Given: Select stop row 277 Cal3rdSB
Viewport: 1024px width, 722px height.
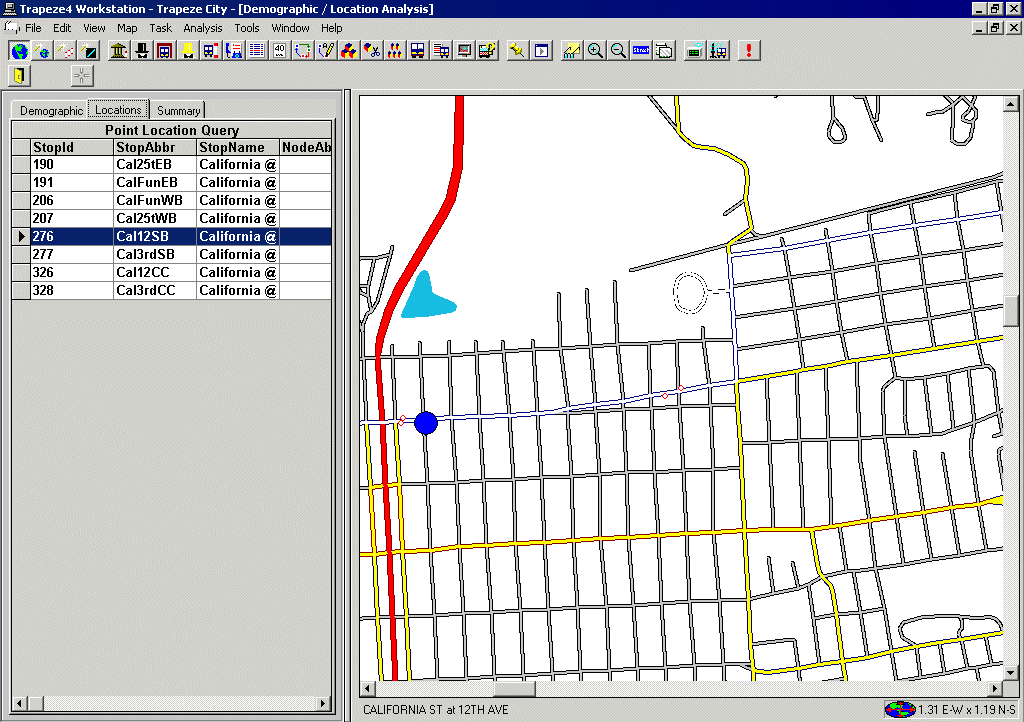Looking at the screenshot, I should point(150,254).
